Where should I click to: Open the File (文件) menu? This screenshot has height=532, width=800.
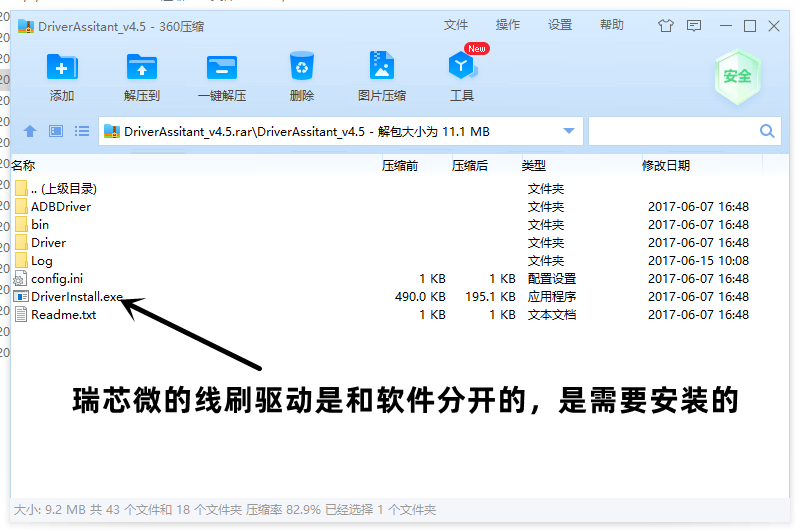click(x=455, y=25)
